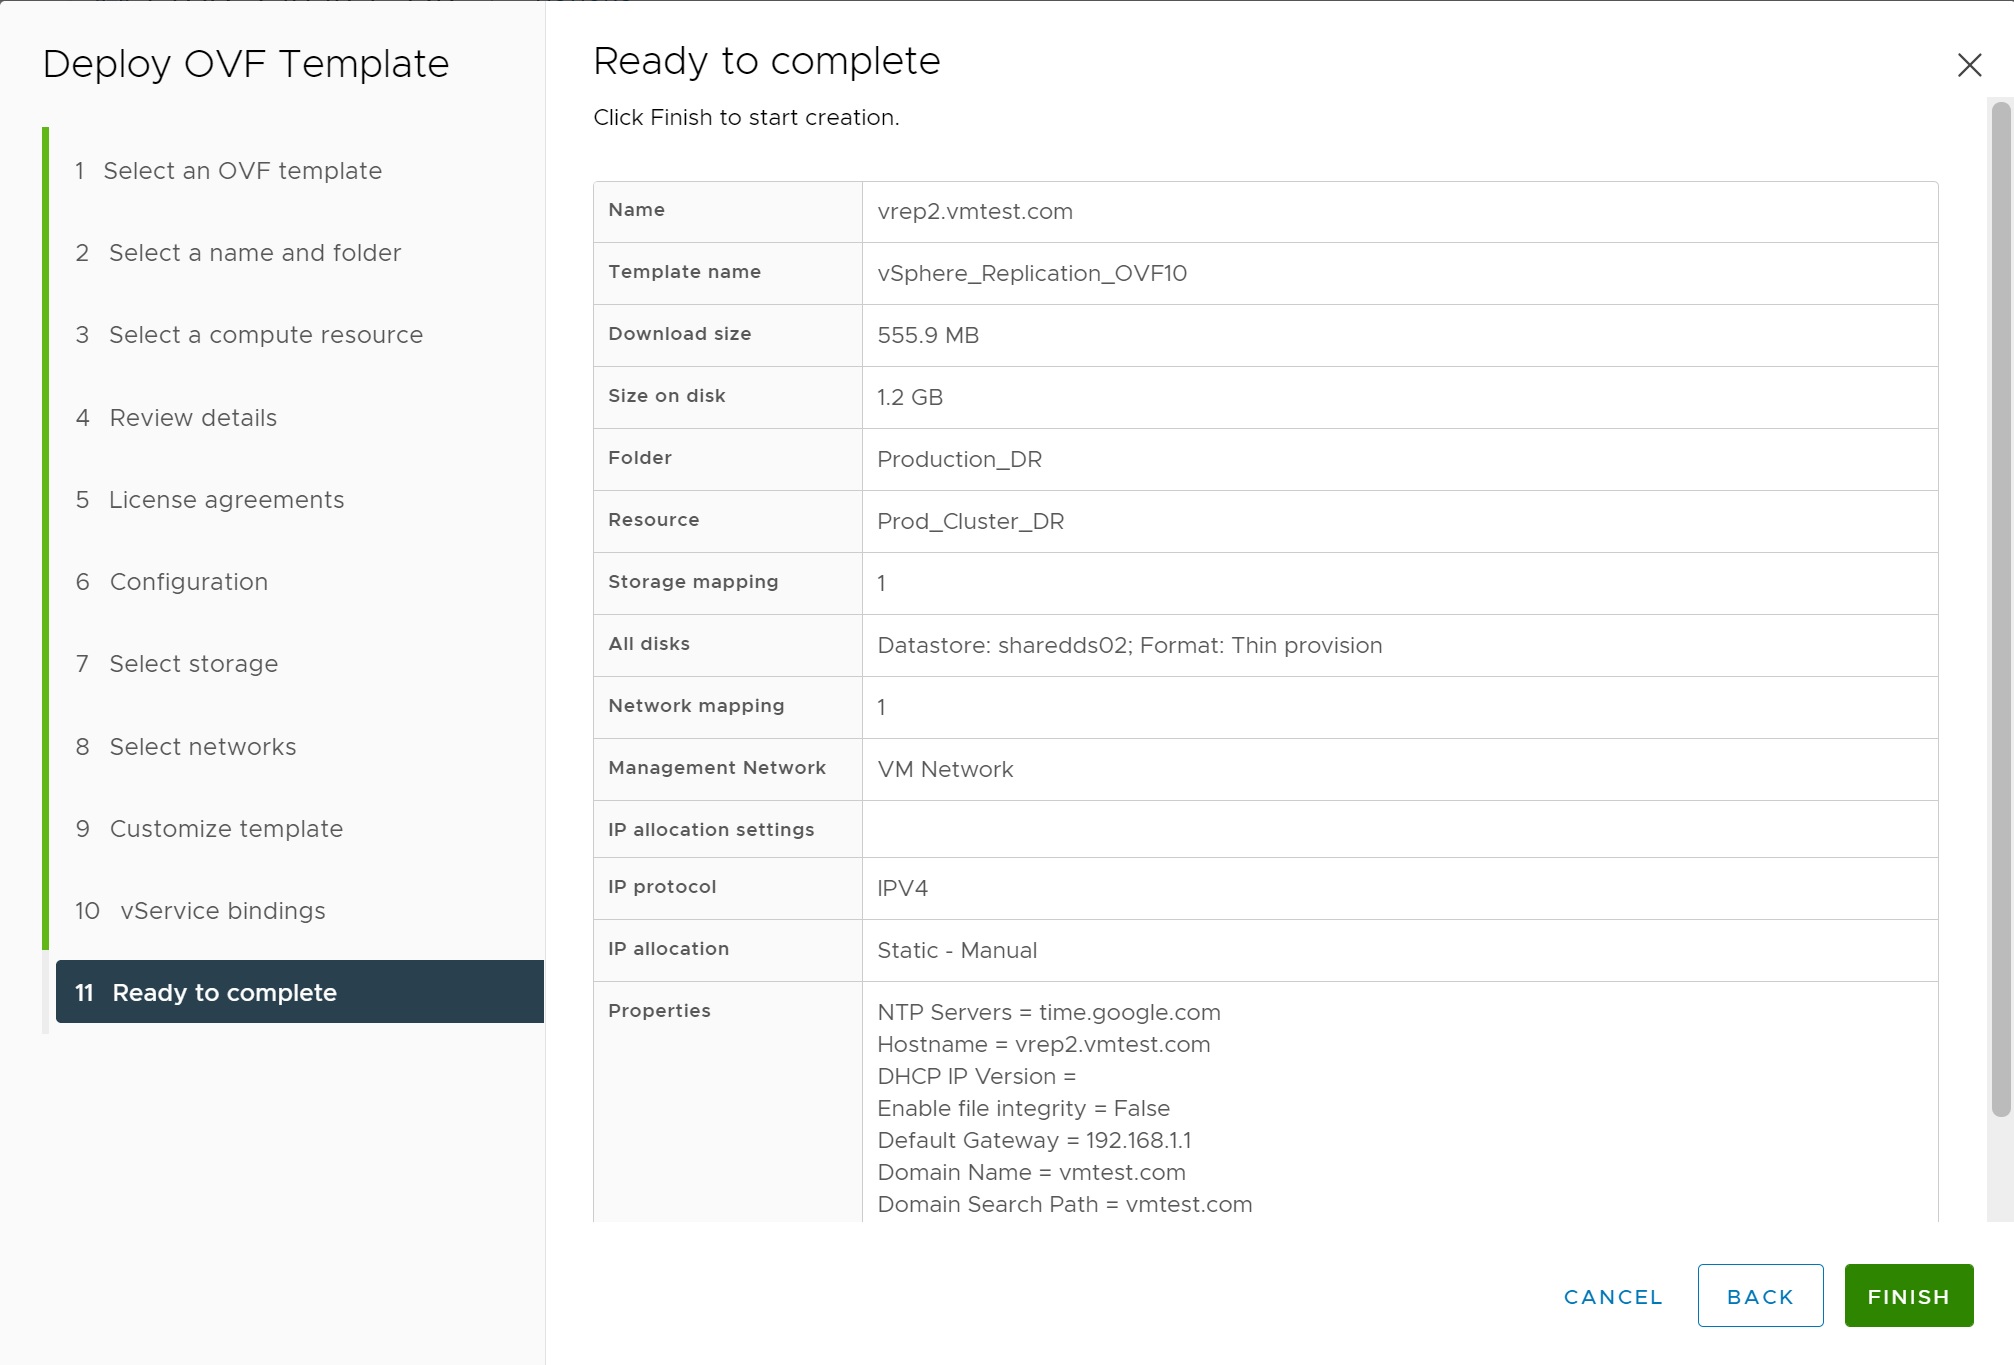
Task: Click the vertical scrollbar in summary pane
Action: 2000,610
